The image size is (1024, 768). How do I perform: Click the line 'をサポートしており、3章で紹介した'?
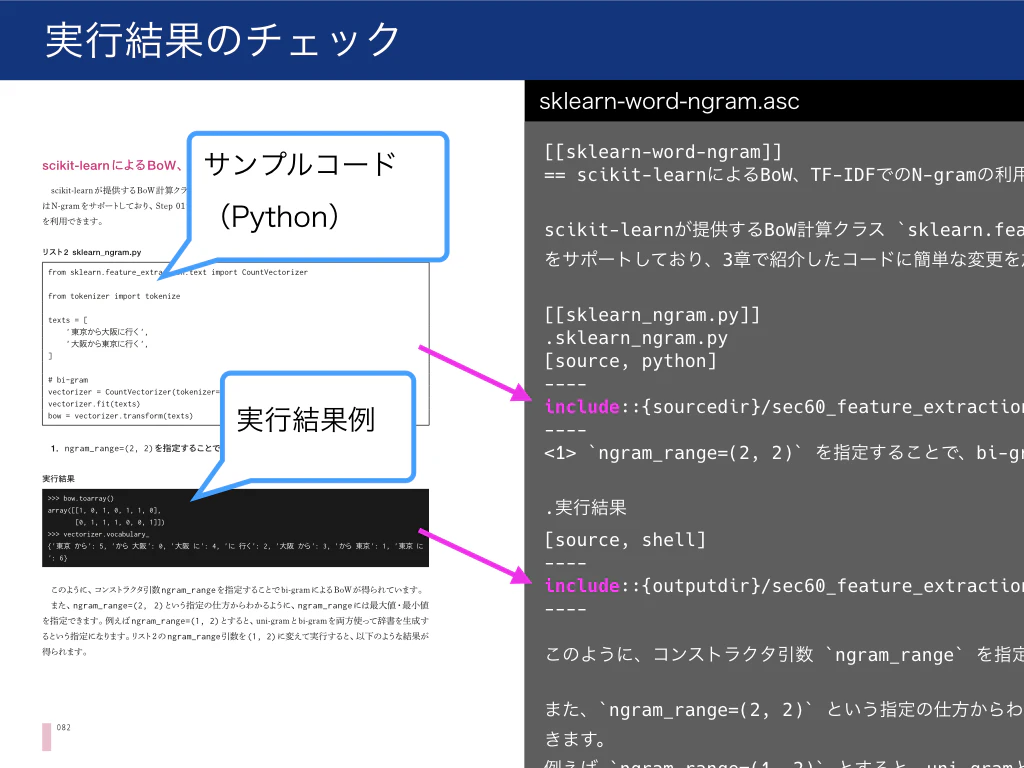point(784,259)
